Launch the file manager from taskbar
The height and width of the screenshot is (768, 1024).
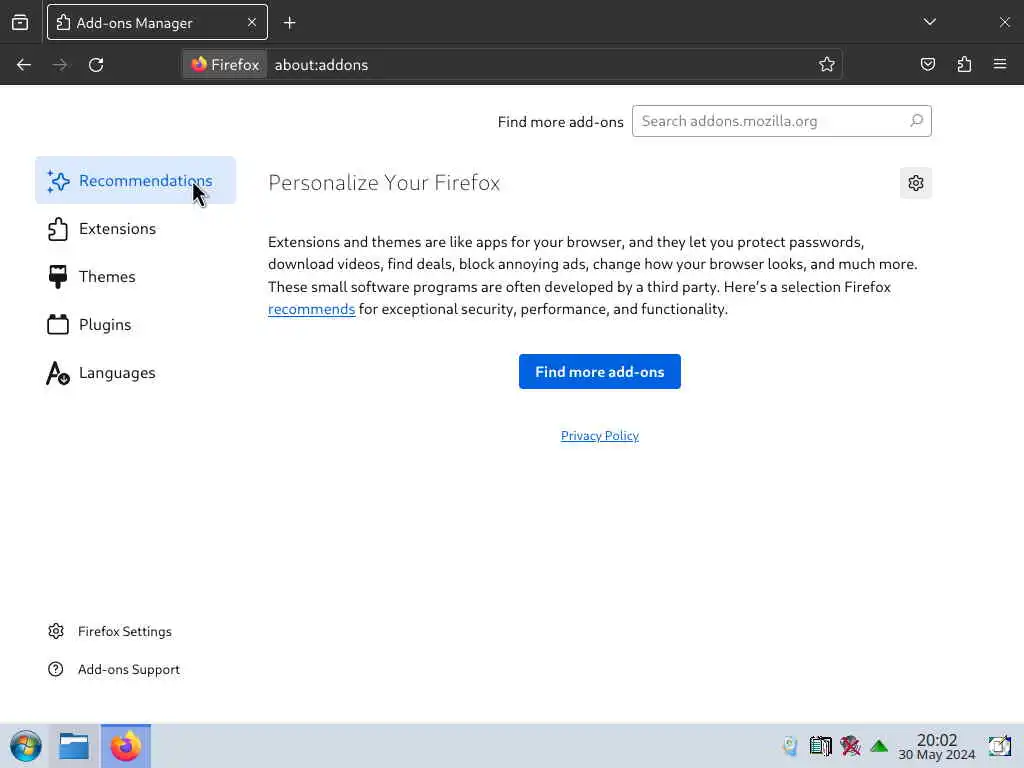click(74, 746)
